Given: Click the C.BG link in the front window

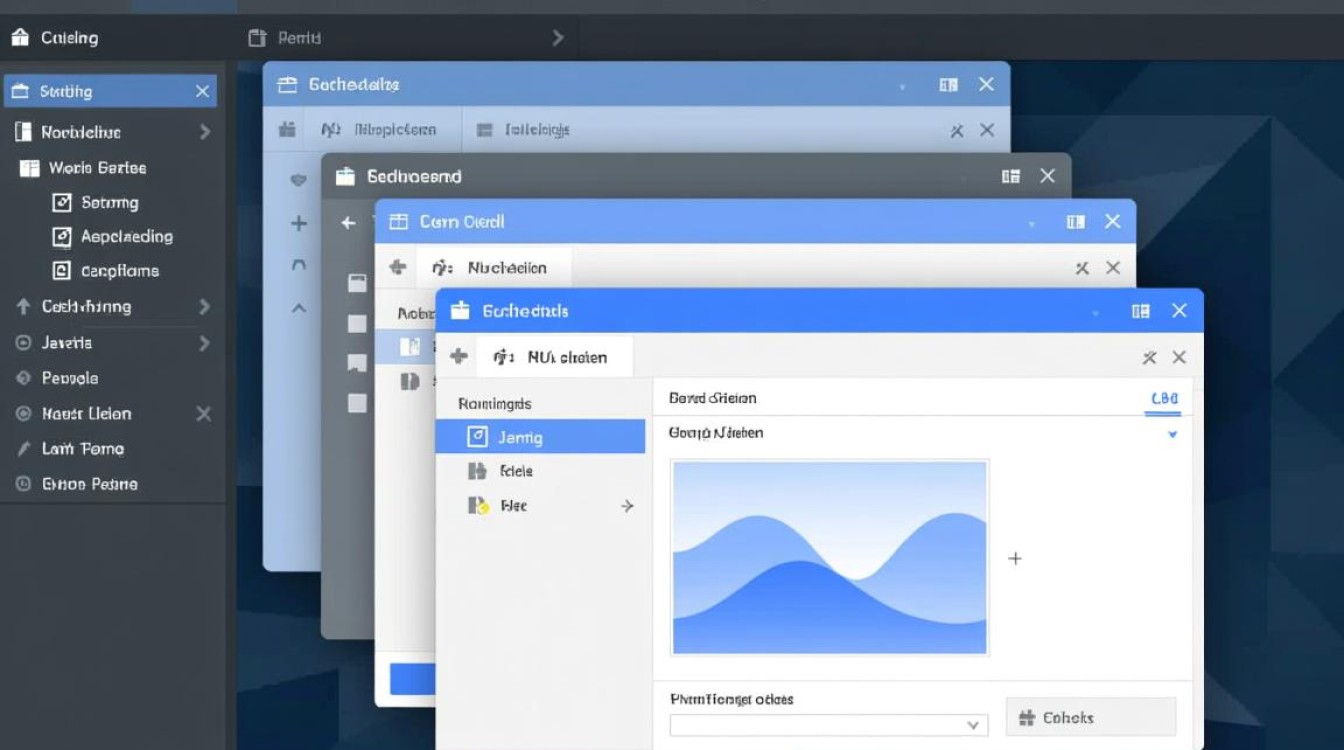Looking at the screenshot, I should [x=1164, y=398].
